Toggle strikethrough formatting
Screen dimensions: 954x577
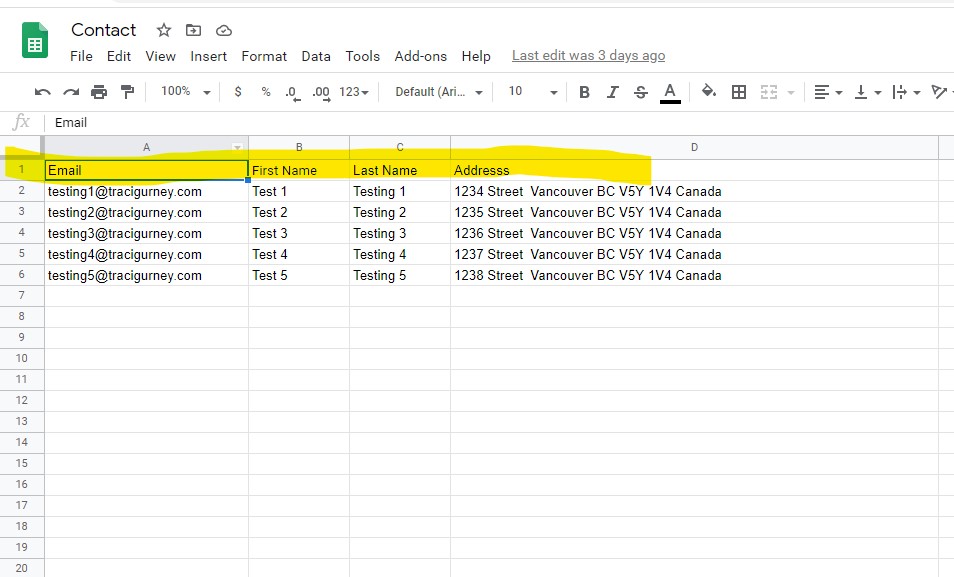coord(639,91)
